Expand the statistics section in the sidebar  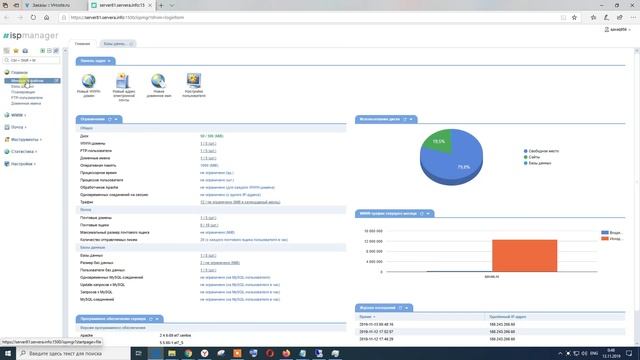click(x=21, y=151)
